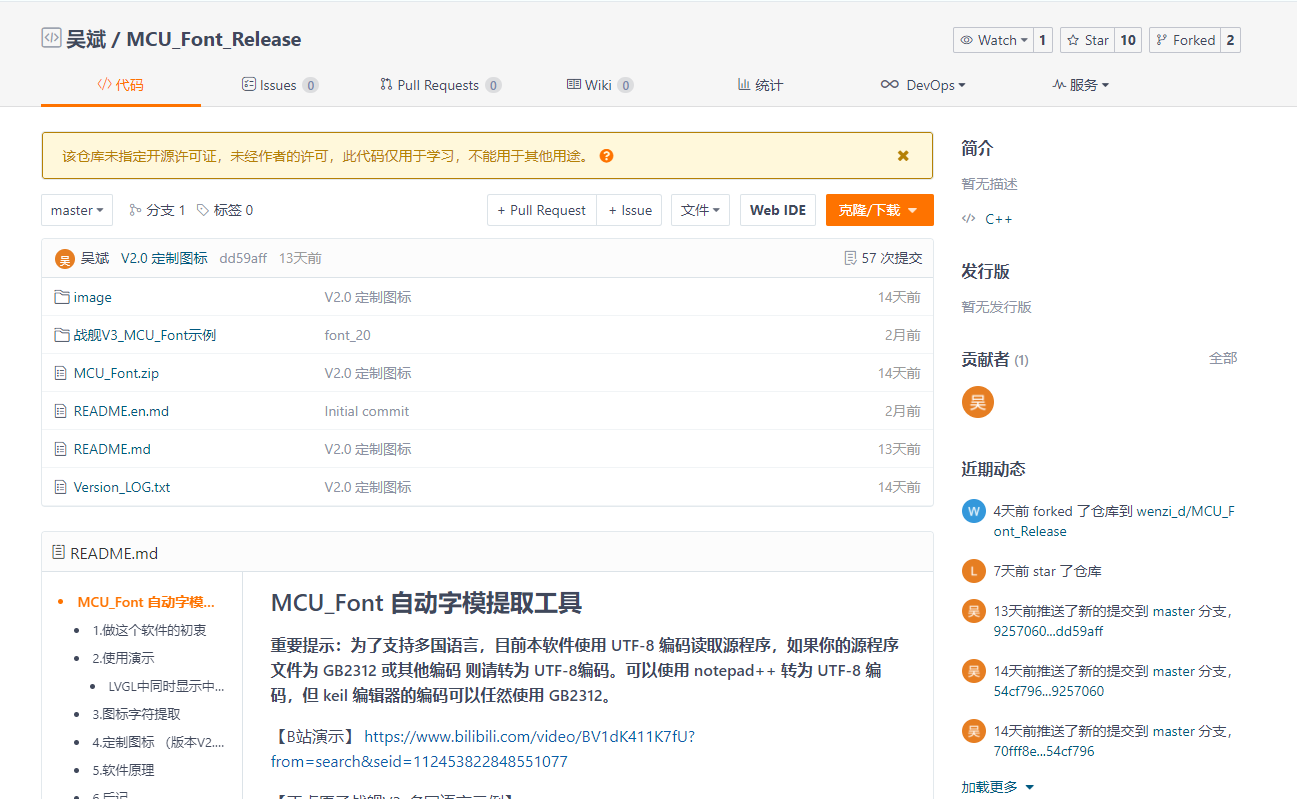Image resolution: width=1297 pixels, height=799 pixels.
Task: Switch to the Issues tab
Action: 280,85
